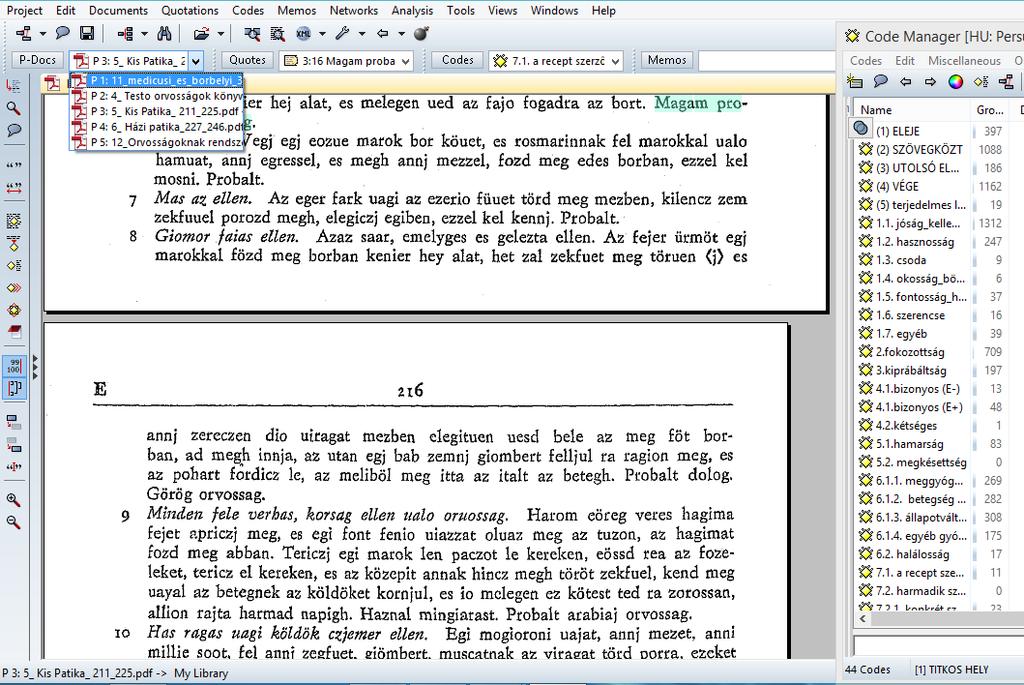Viewport: 1024px width, 685px height.
Task: Open the Project menu
Action: click(24, 10)
